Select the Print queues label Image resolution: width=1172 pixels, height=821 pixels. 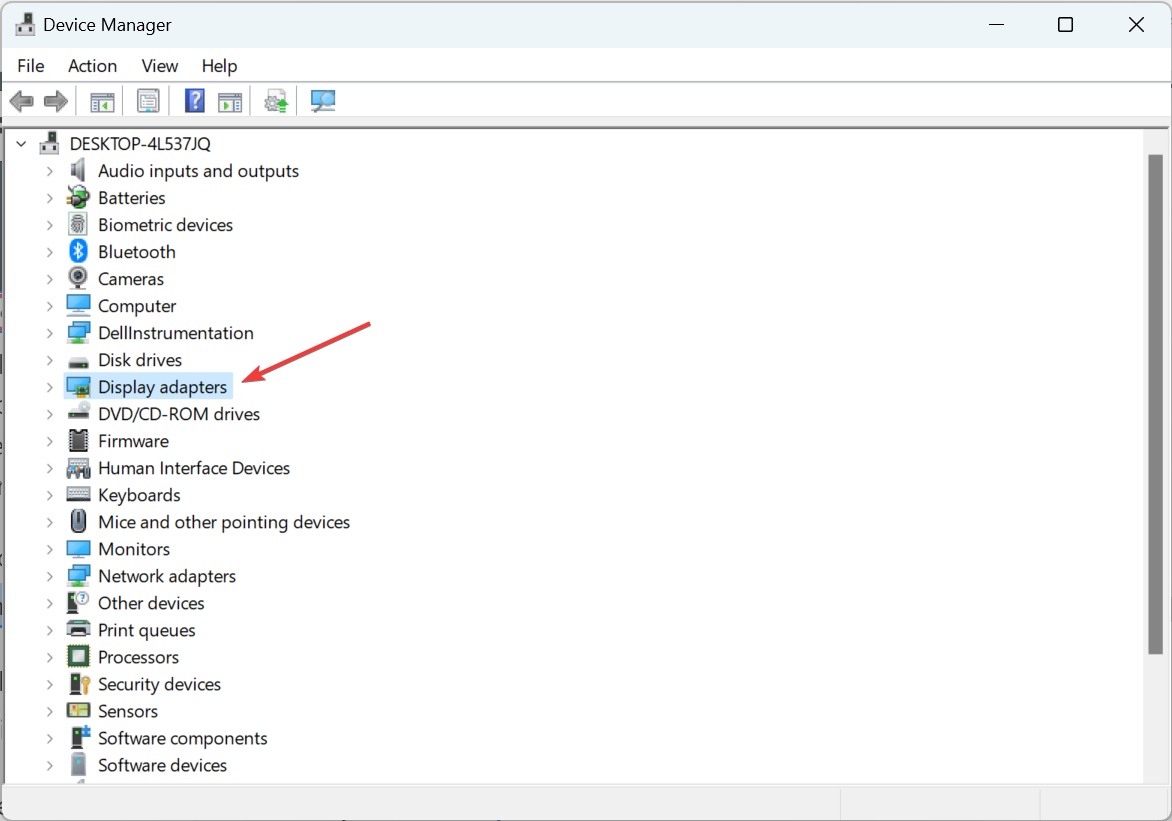[x=146, y=630]
